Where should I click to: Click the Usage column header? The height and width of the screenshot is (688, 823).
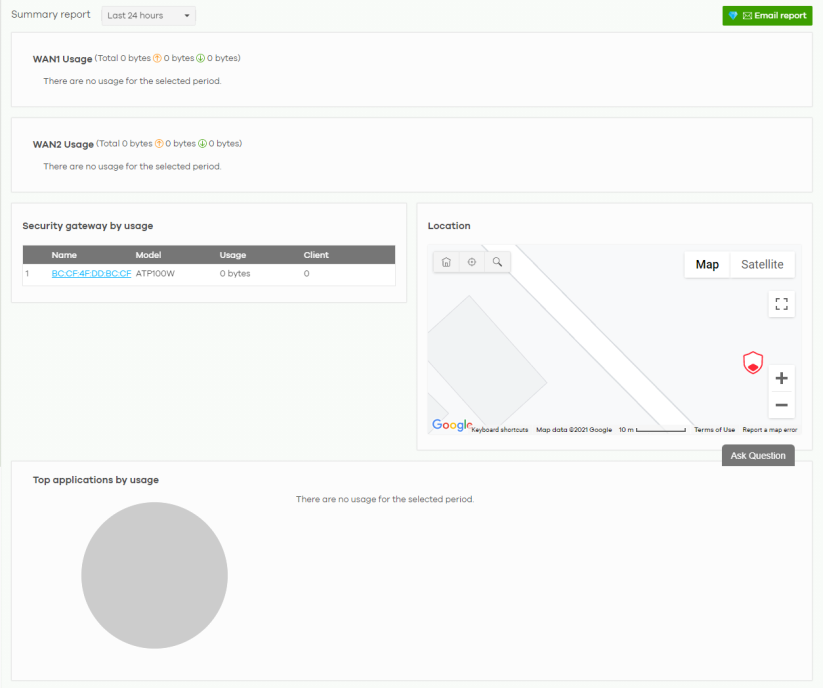(x=233, y=255)
